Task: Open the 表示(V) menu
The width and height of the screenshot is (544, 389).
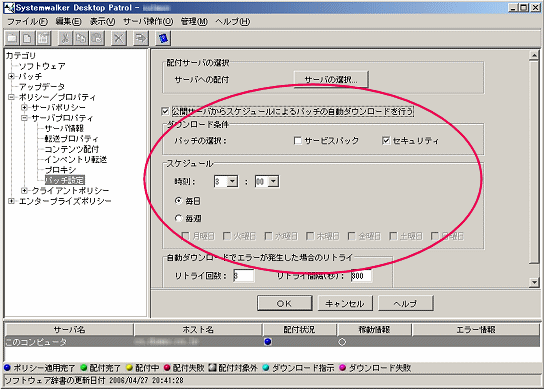Action: [102, 22]
